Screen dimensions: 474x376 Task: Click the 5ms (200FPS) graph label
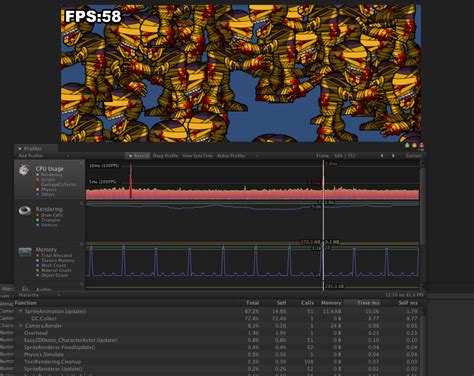103,182
